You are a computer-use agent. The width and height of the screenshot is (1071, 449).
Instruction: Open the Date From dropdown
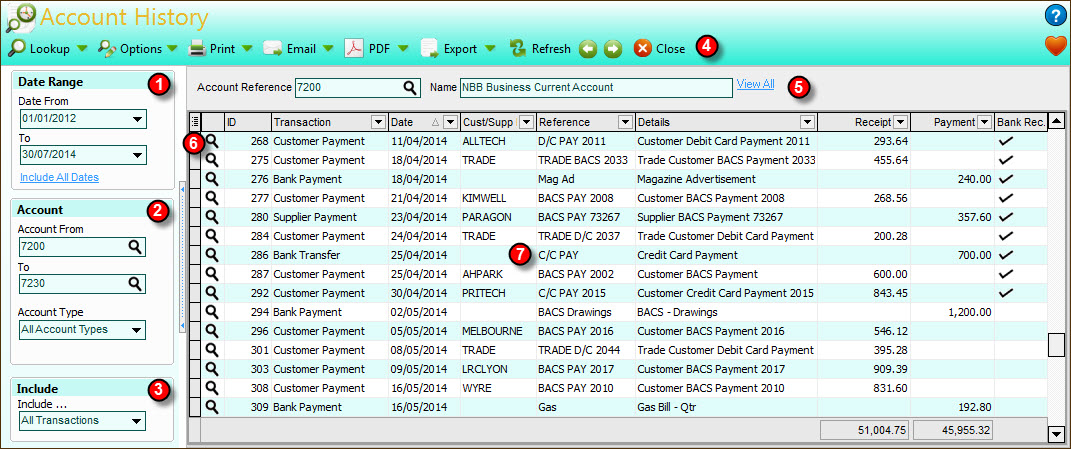tap(137, 120)
